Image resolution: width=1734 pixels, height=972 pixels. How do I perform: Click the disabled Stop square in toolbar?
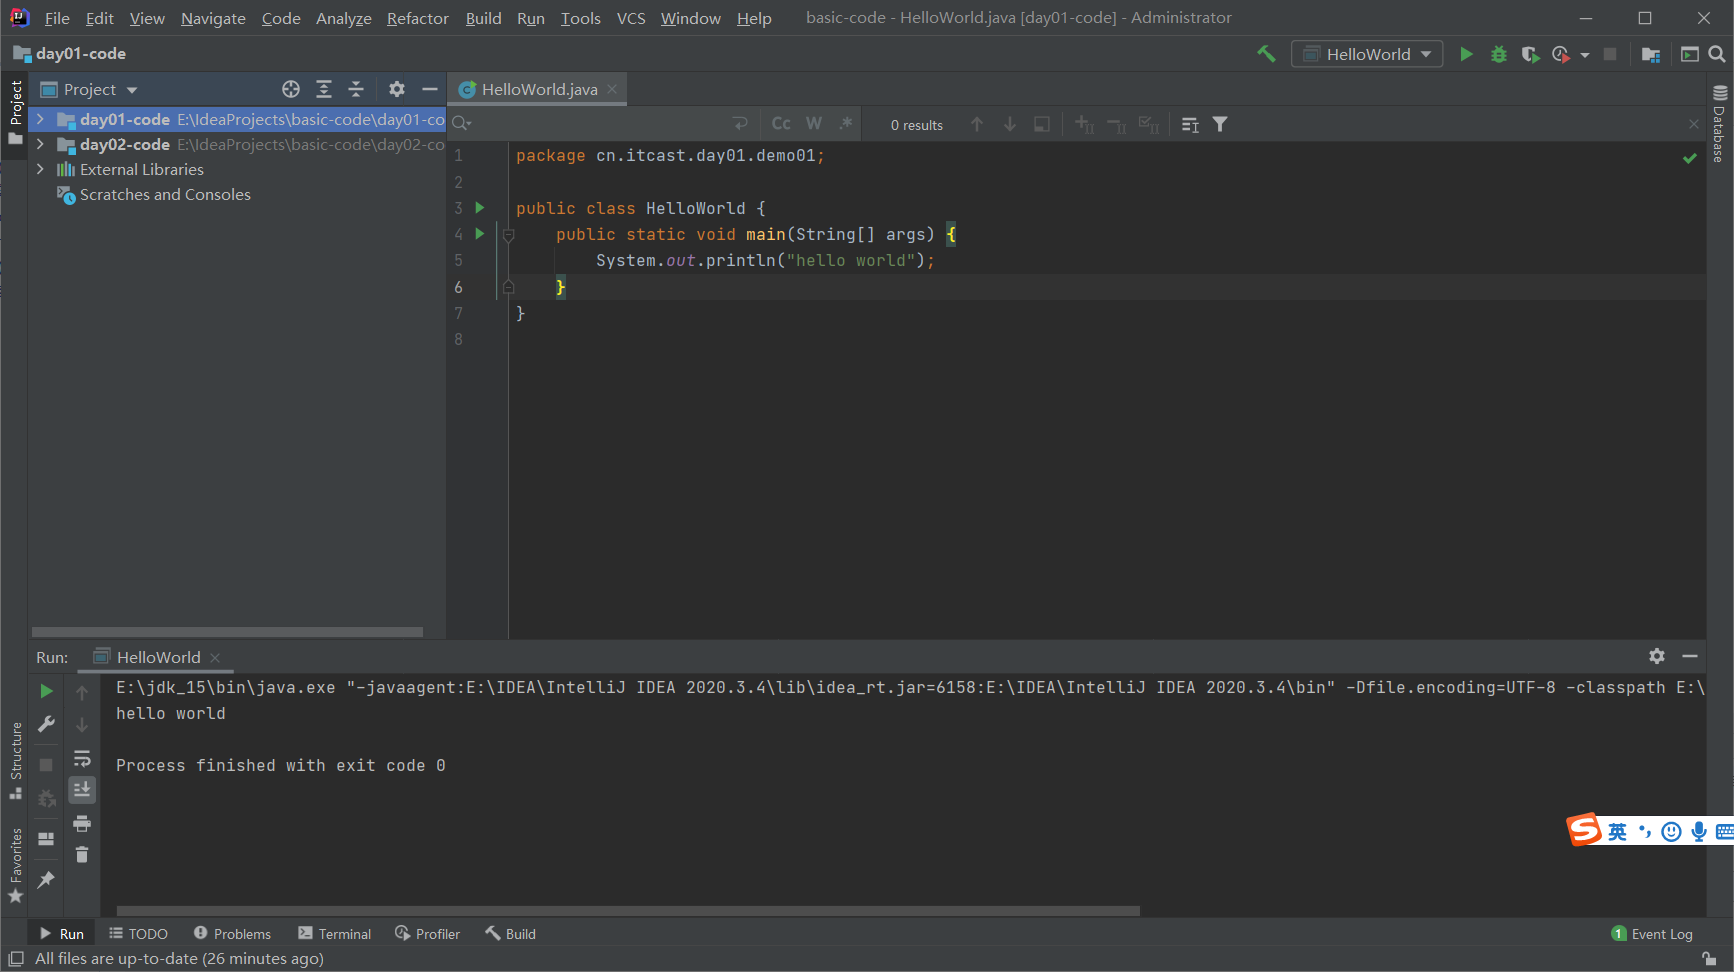pyautogui.click(x=1609, y=54)
